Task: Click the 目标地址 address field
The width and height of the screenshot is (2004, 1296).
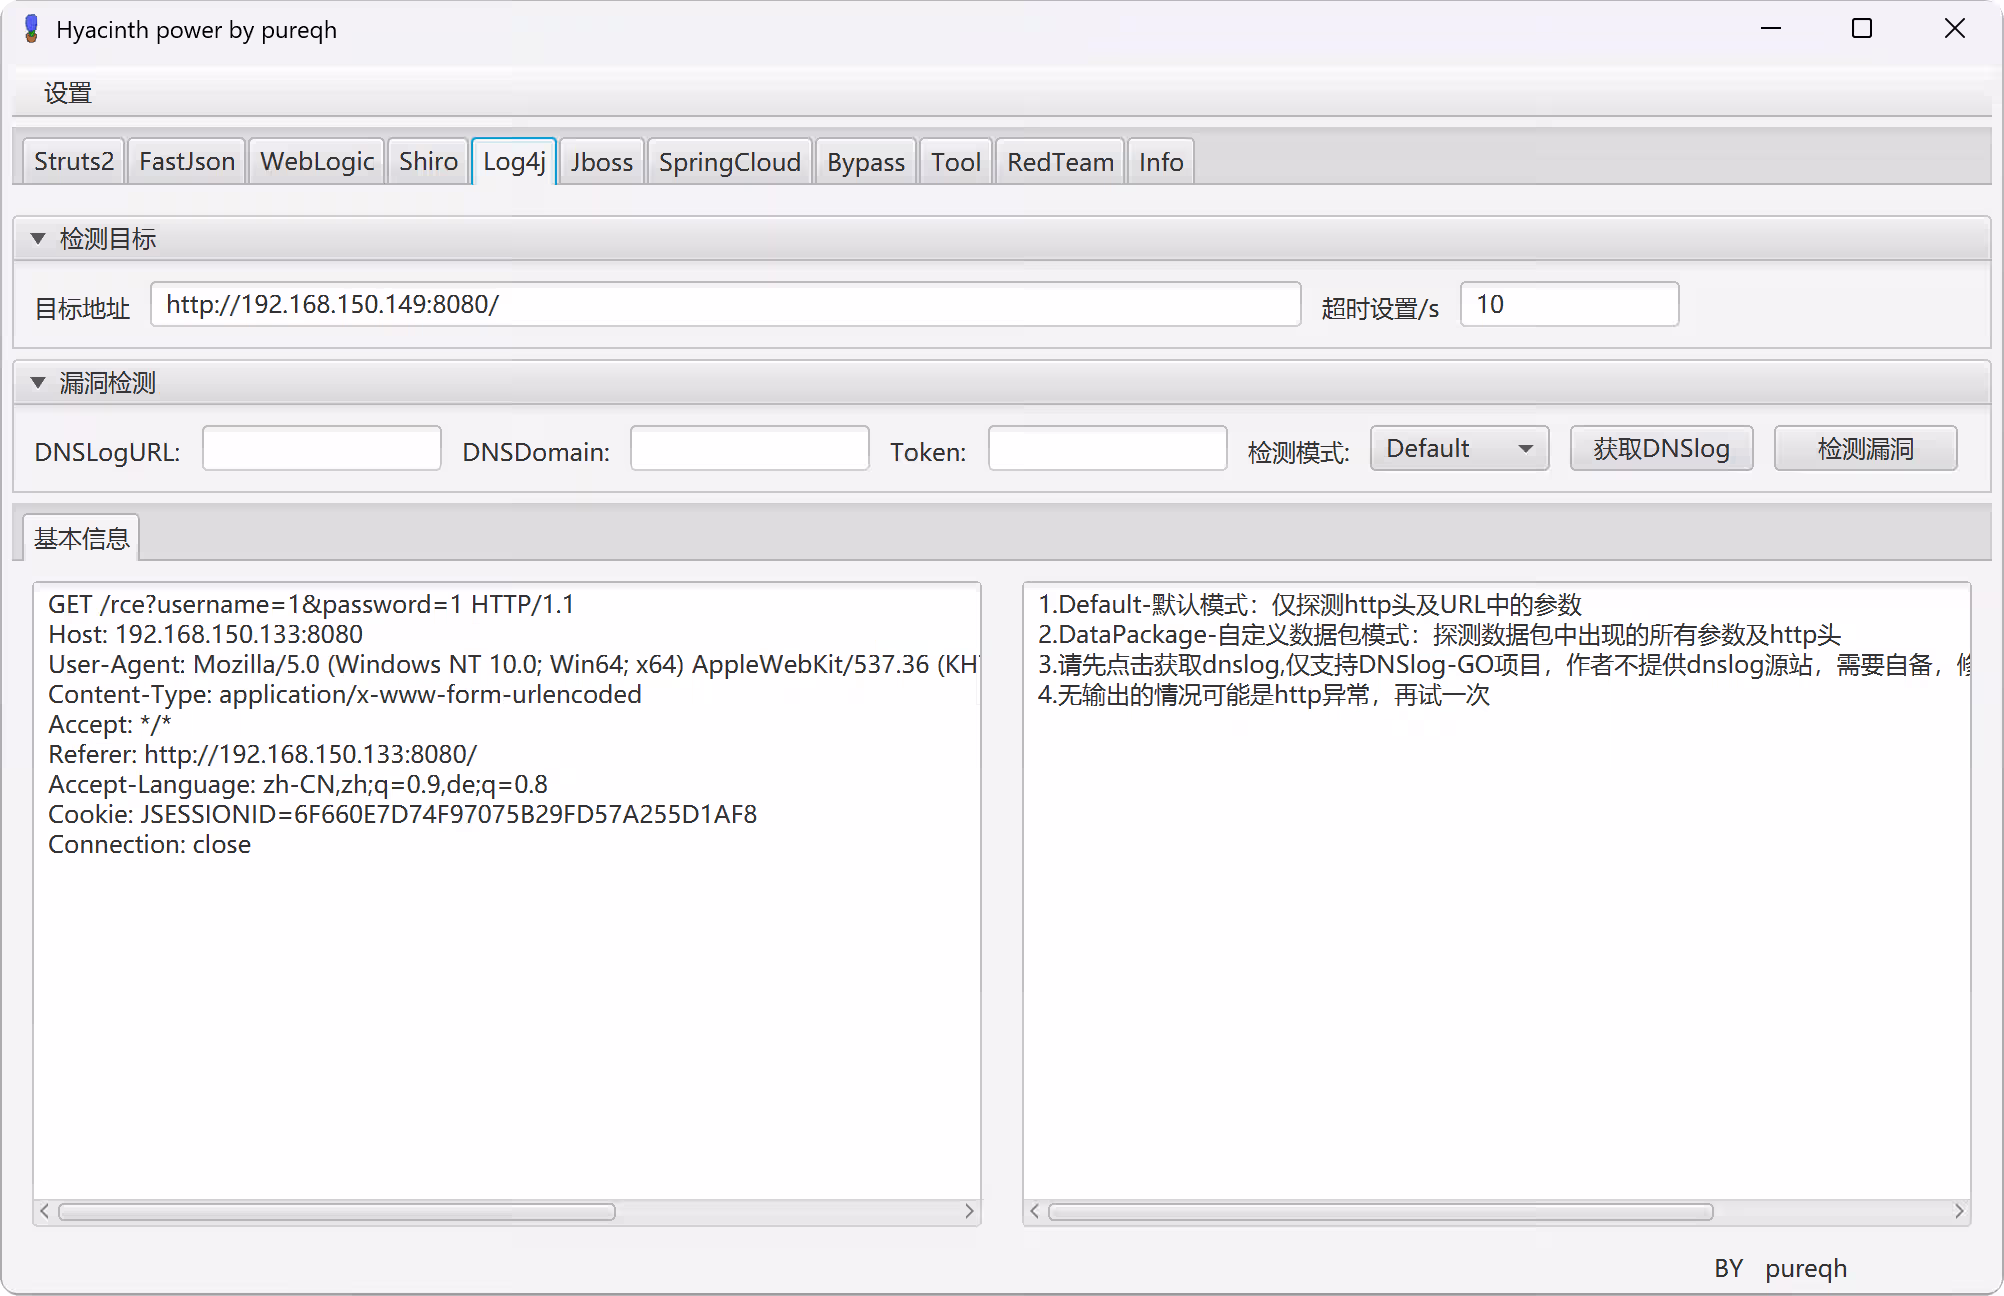Action: [x=725, y=304]
